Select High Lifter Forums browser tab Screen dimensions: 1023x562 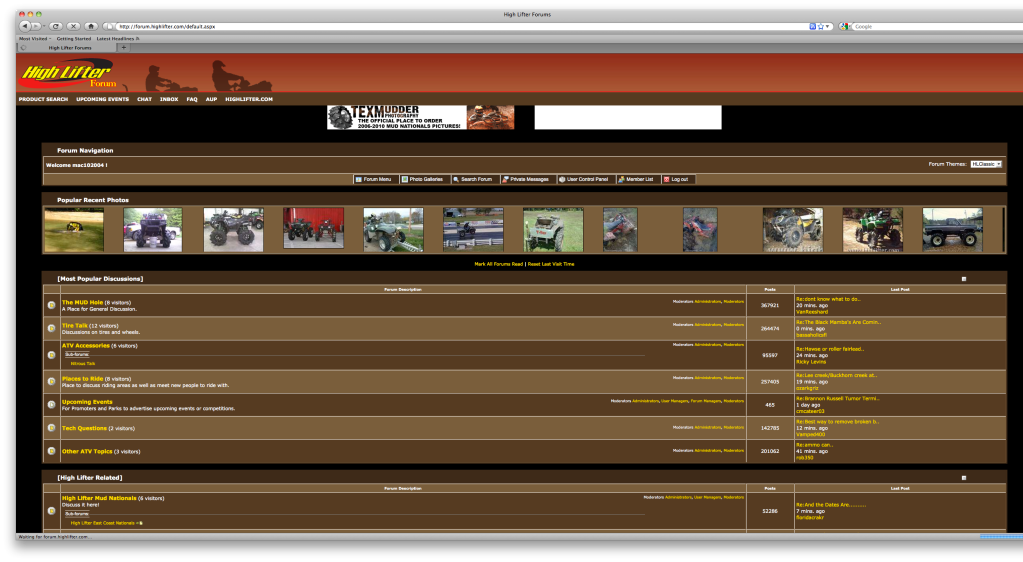(x=68, y=48)
